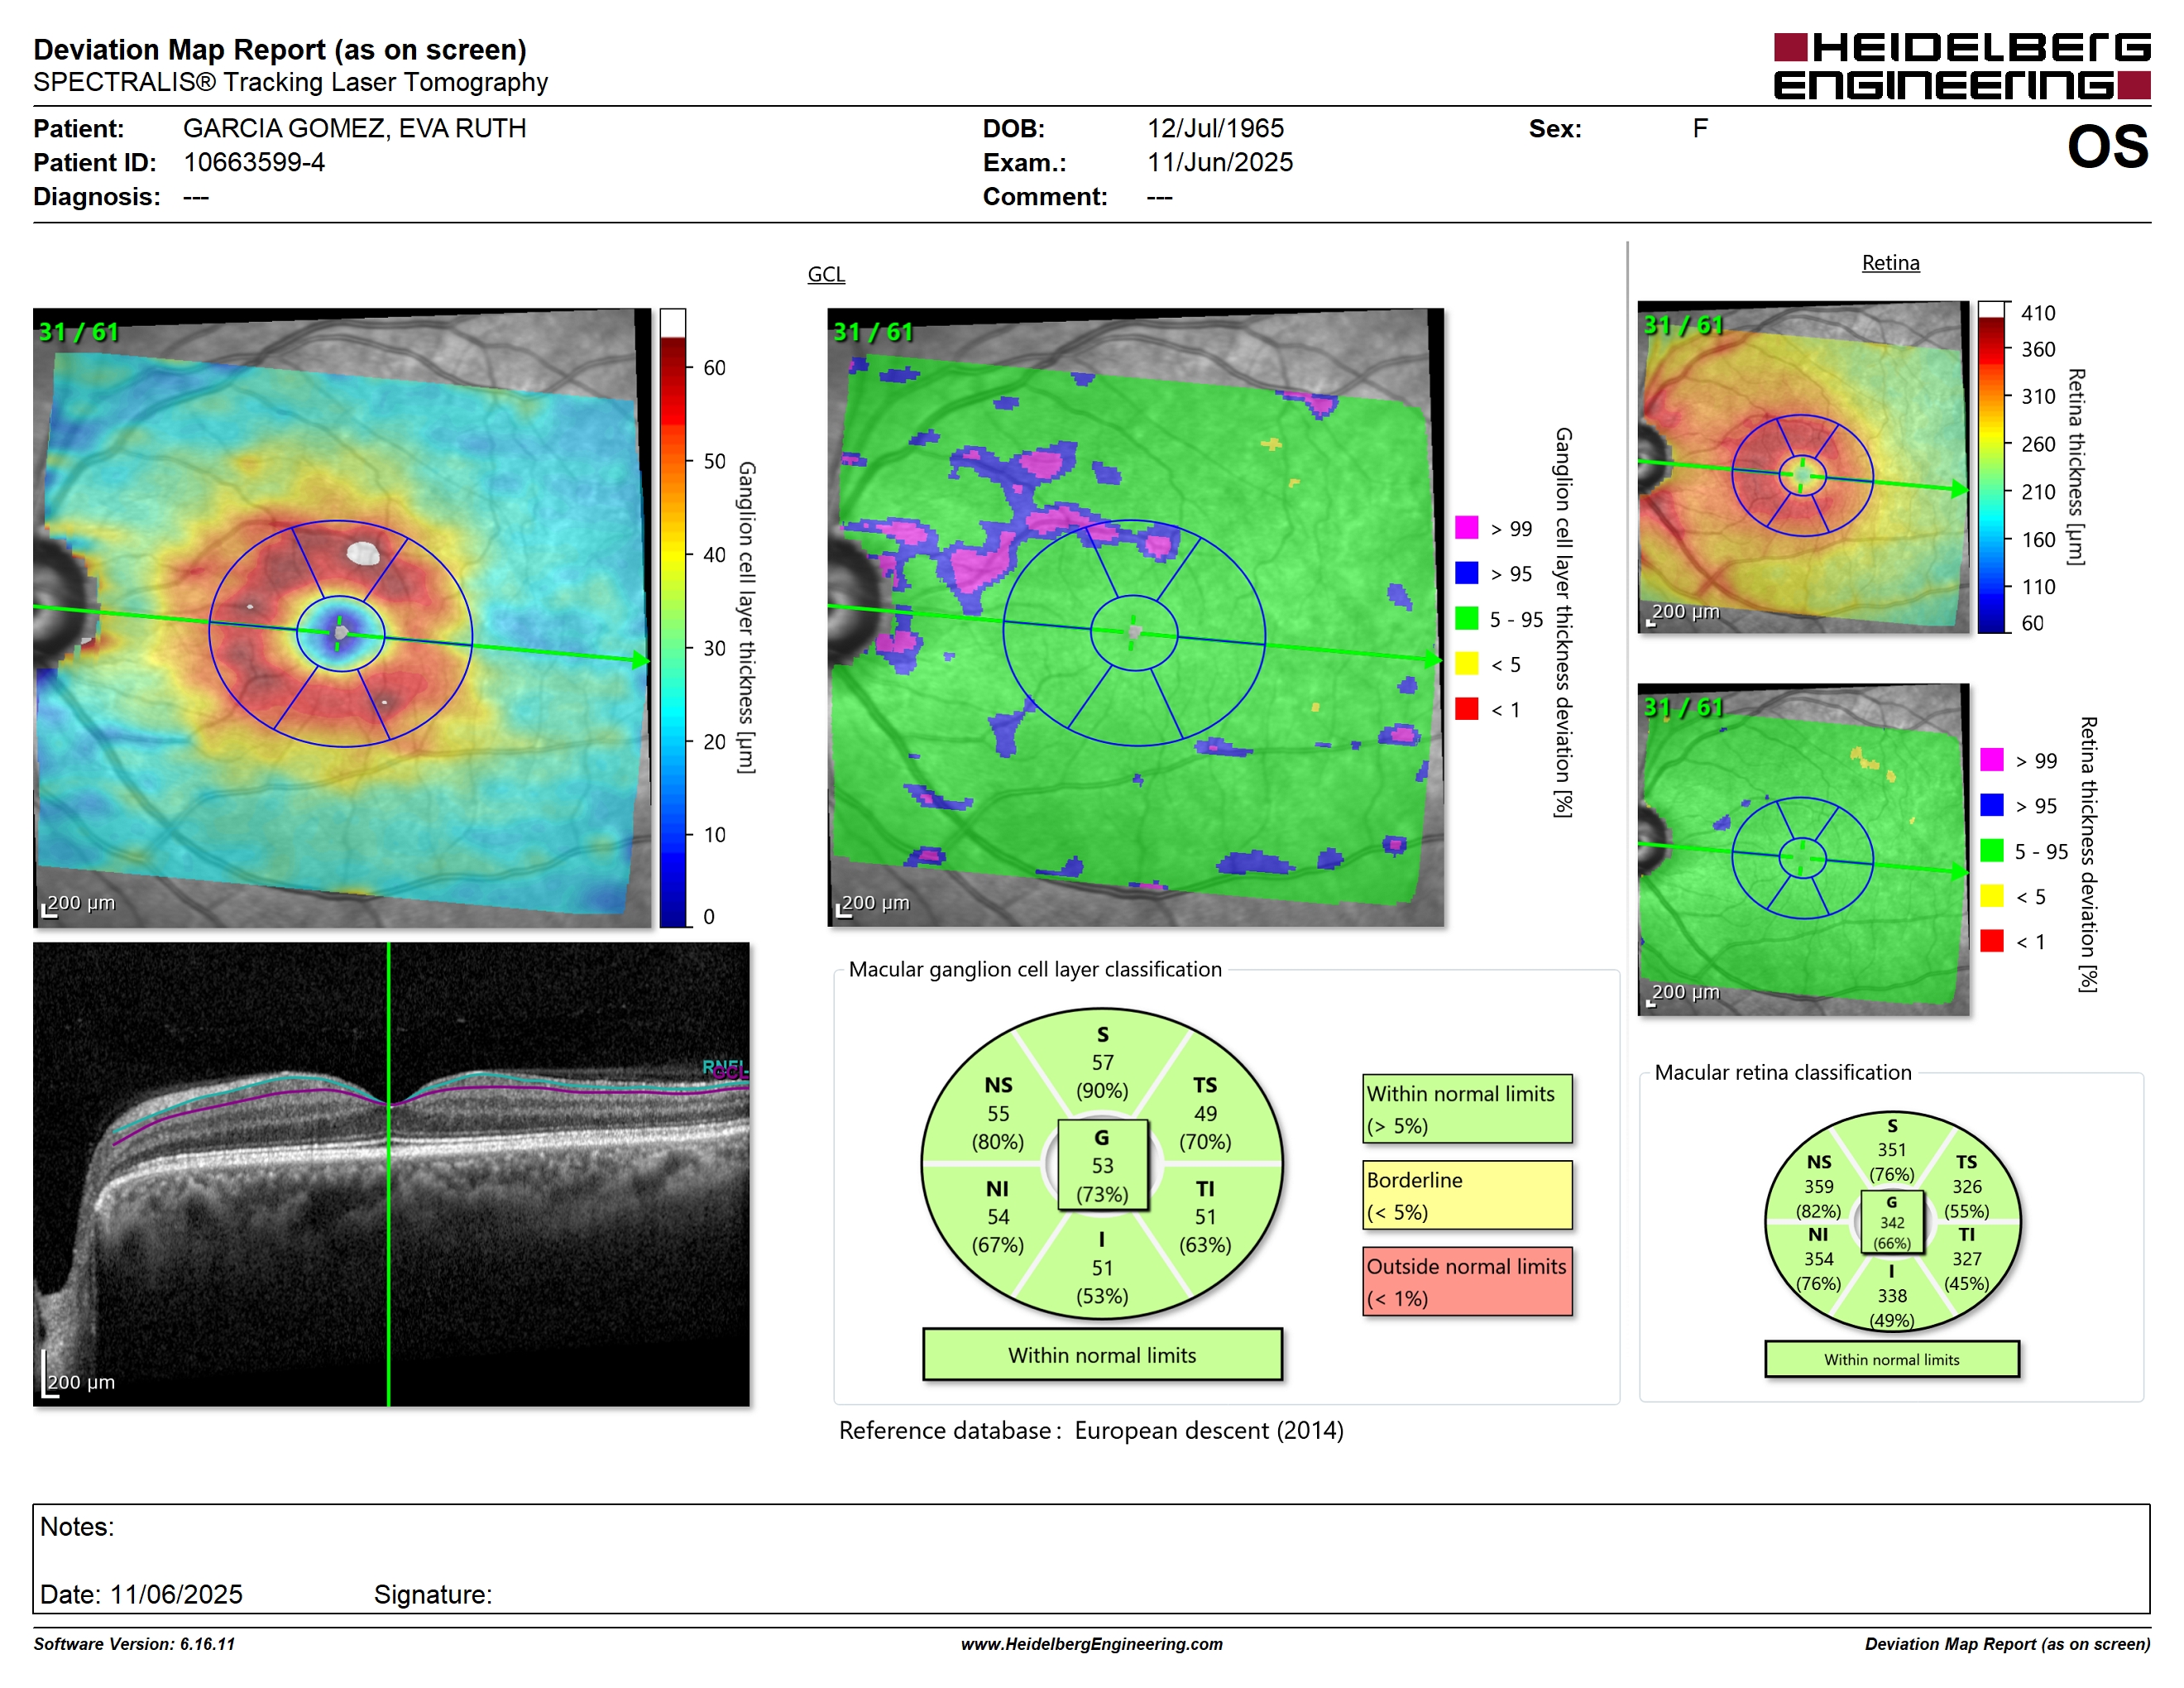2184x1688 pixels.
Task: Open the www.HeidelbergEngineering.com footer link
Action: [x=1091, y=1644]
